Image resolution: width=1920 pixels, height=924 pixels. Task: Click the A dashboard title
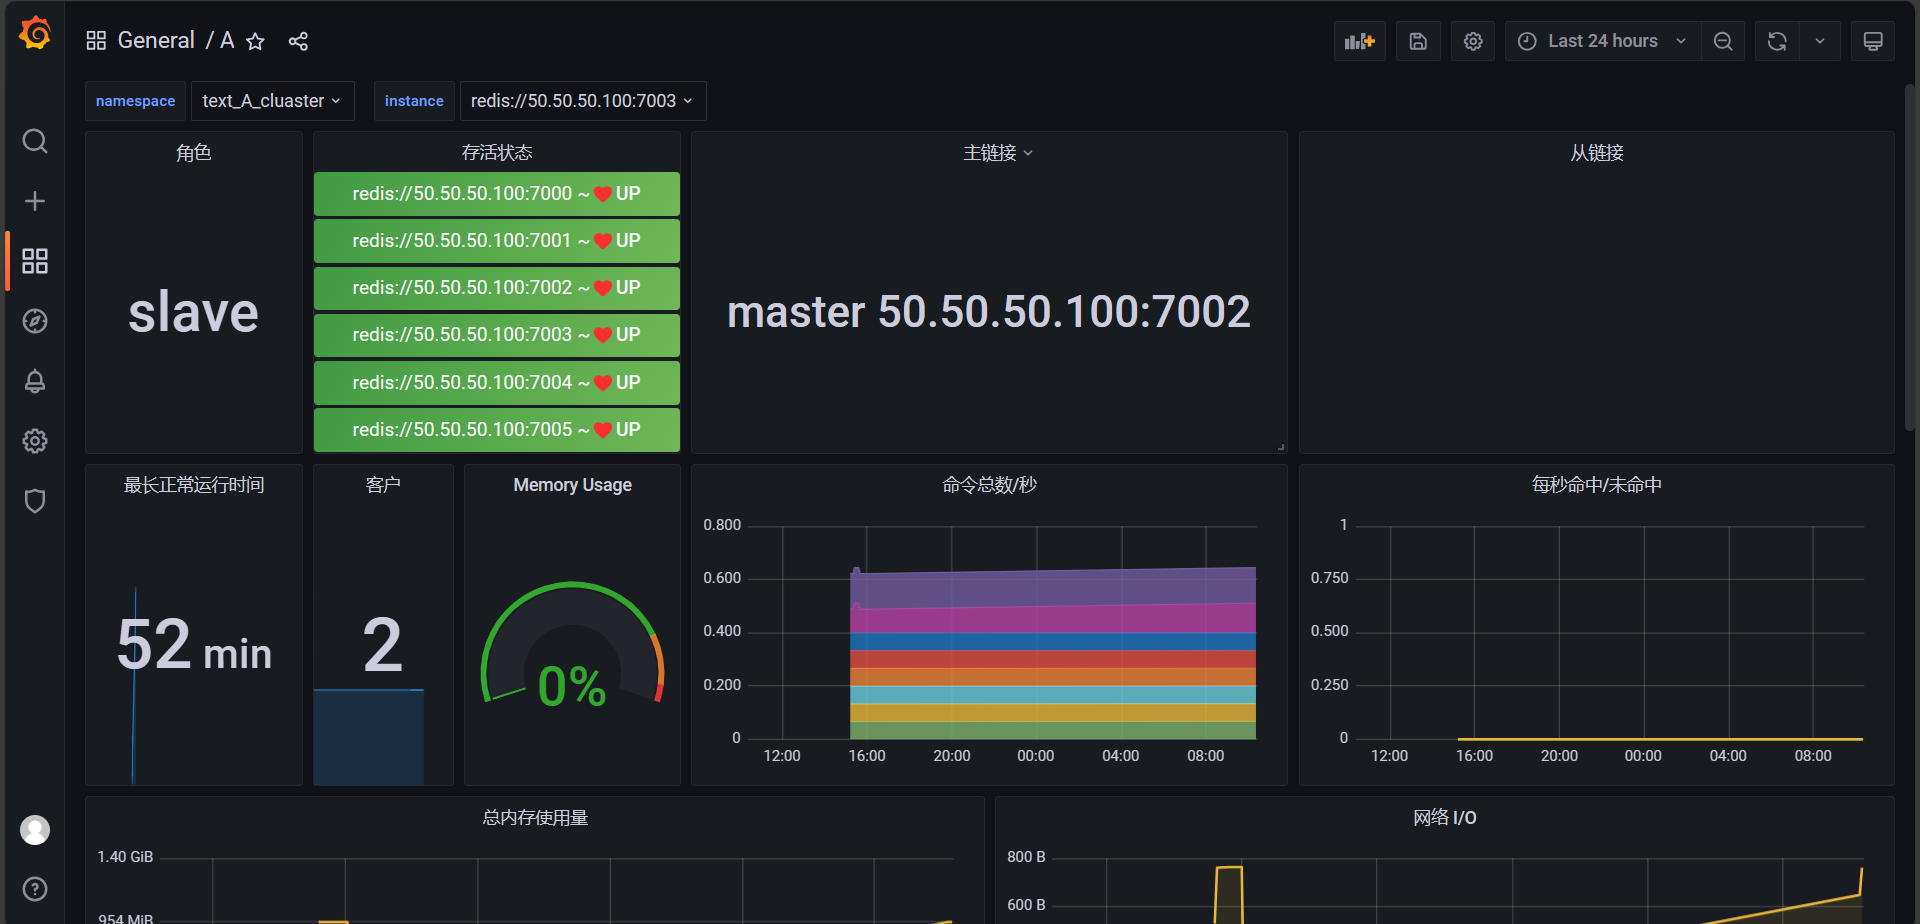(227, 41)
